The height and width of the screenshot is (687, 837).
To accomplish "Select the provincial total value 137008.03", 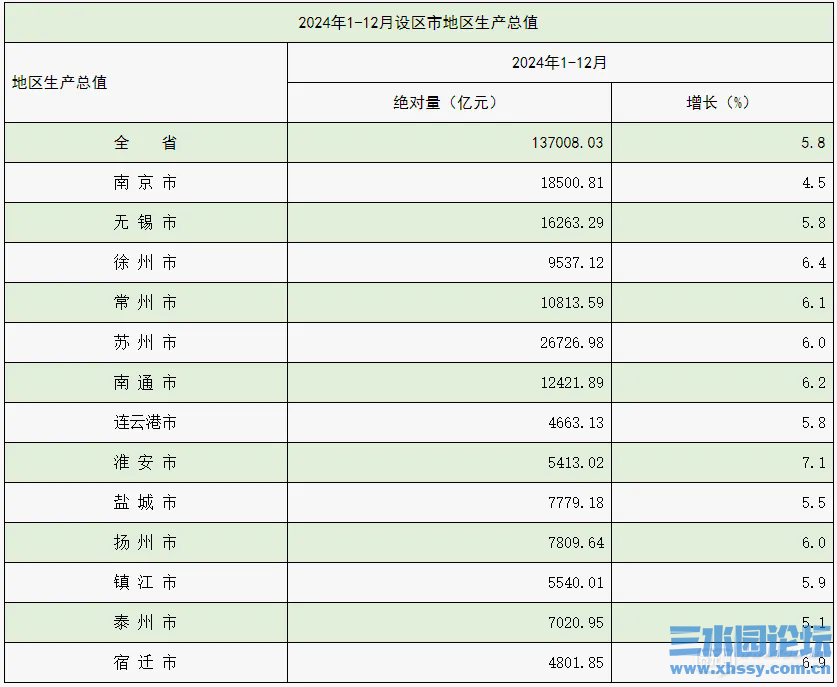I will [567, 143].
